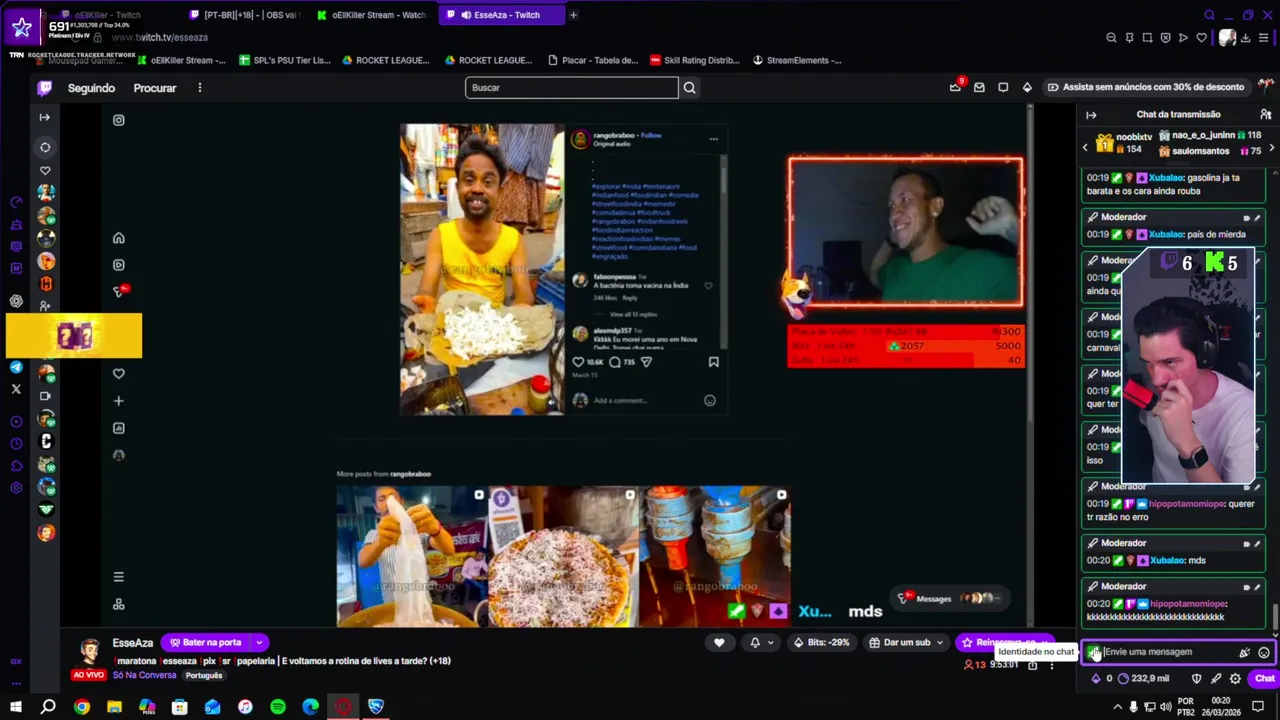Image resolution: width=1280 pixels, height=720 pixels.
Task: Open moderator shield icon below chat
Action: click(1197, 678)
